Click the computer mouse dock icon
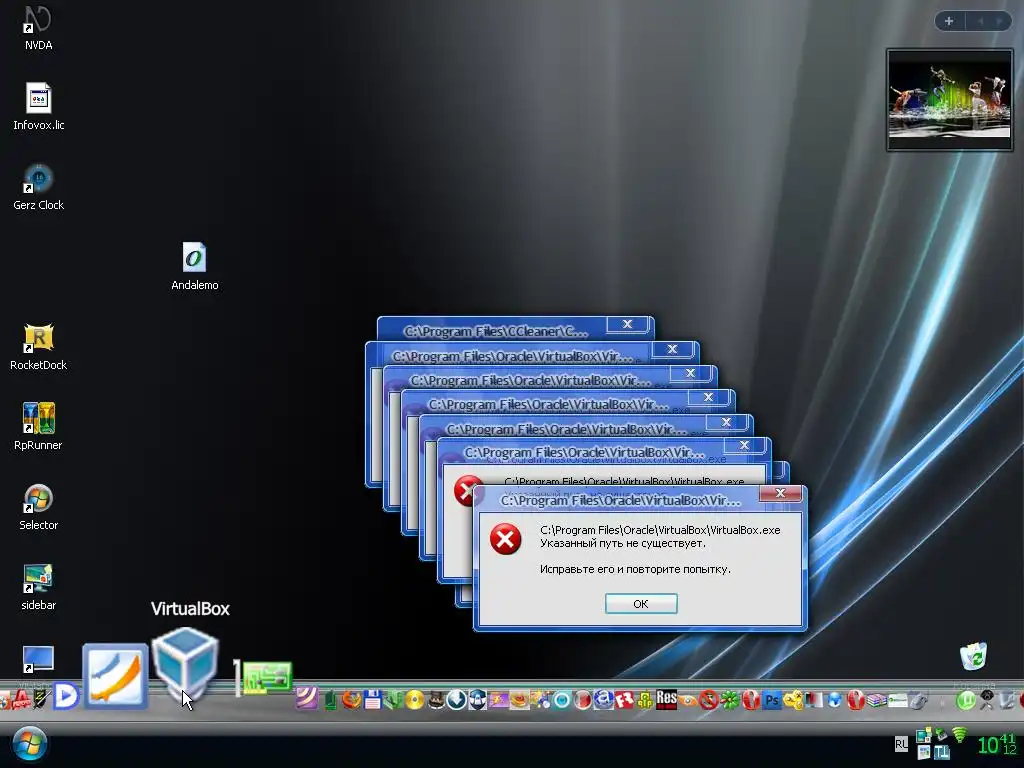The height and width of the screenshot is (768, 1024). point(919,701)
